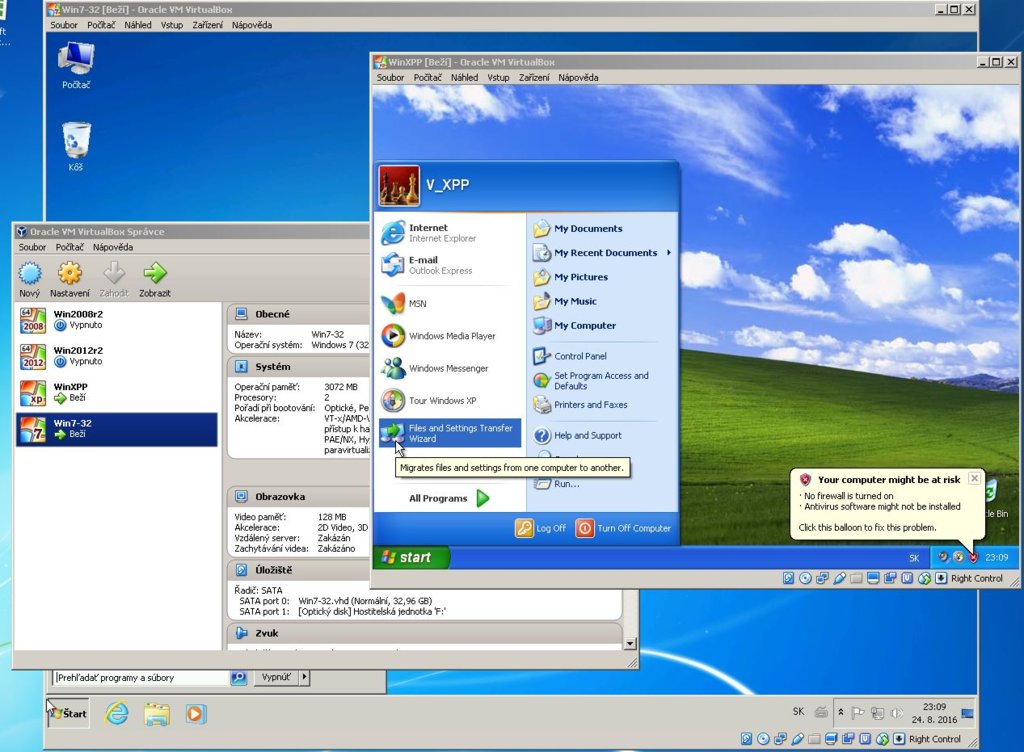Open Windows Messenger in XP start menu

(x=450, y=368)
